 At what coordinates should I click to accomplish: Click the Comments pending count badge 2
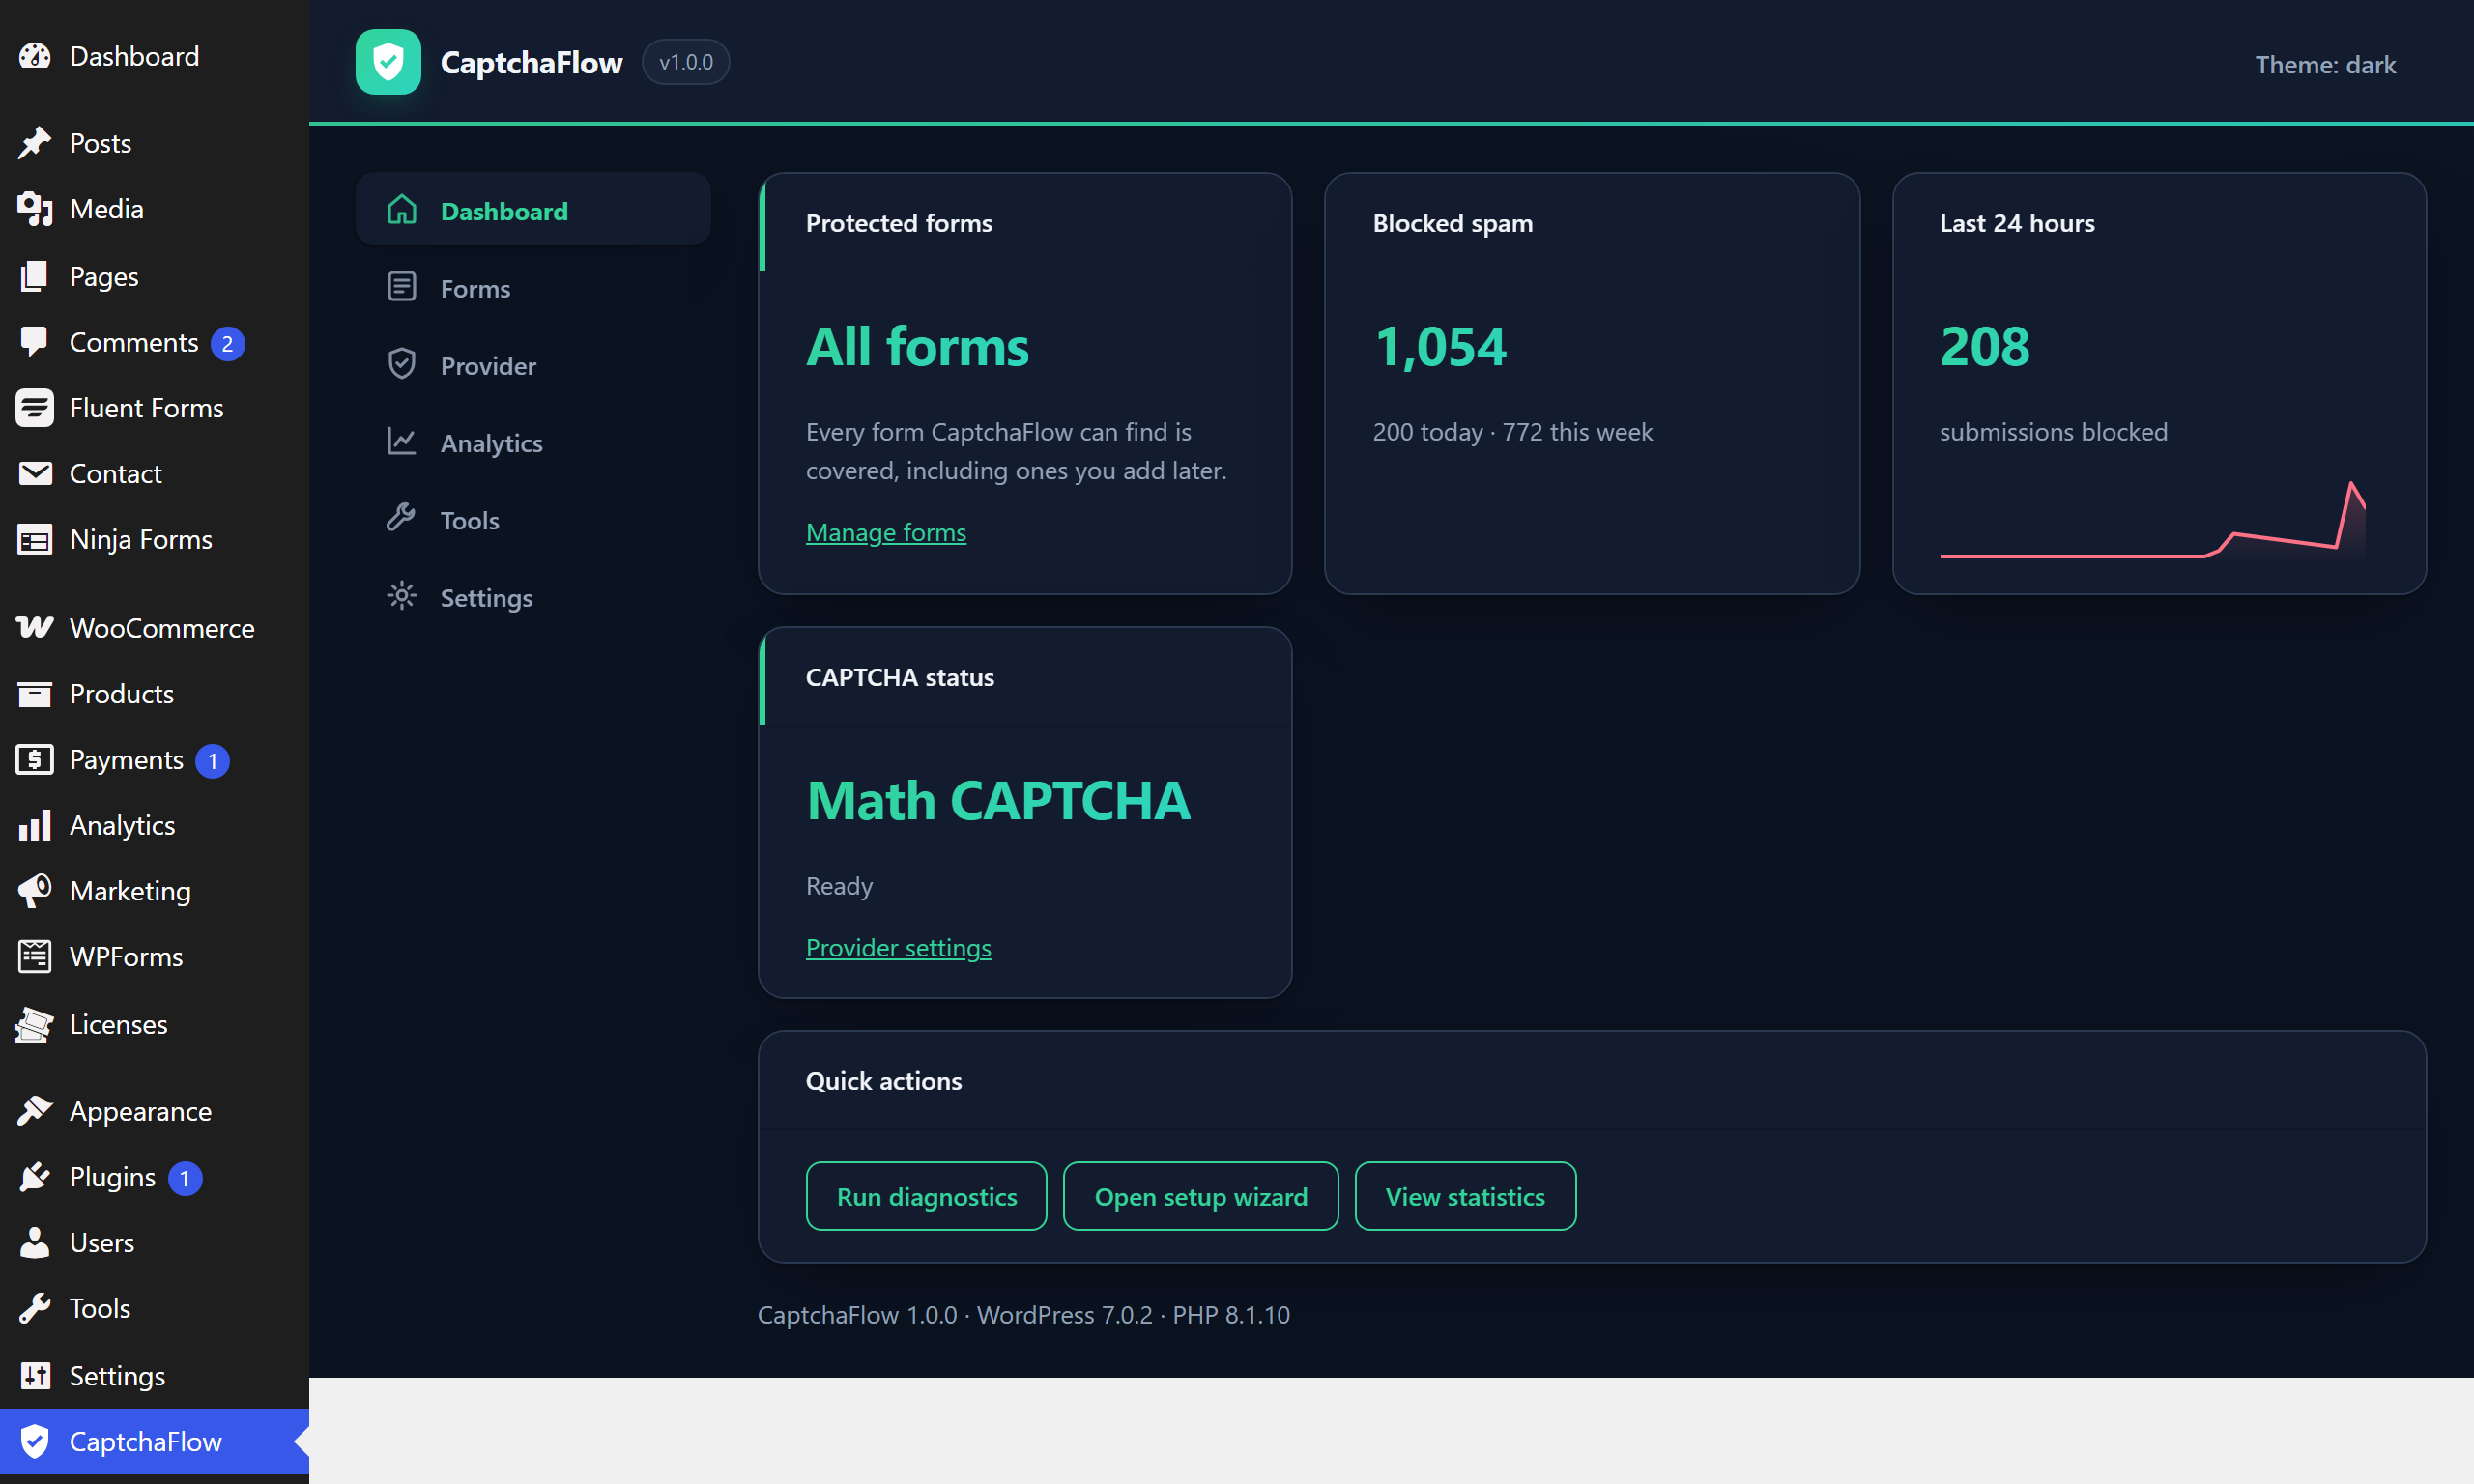pyautogui.click(x=228, y=343)
